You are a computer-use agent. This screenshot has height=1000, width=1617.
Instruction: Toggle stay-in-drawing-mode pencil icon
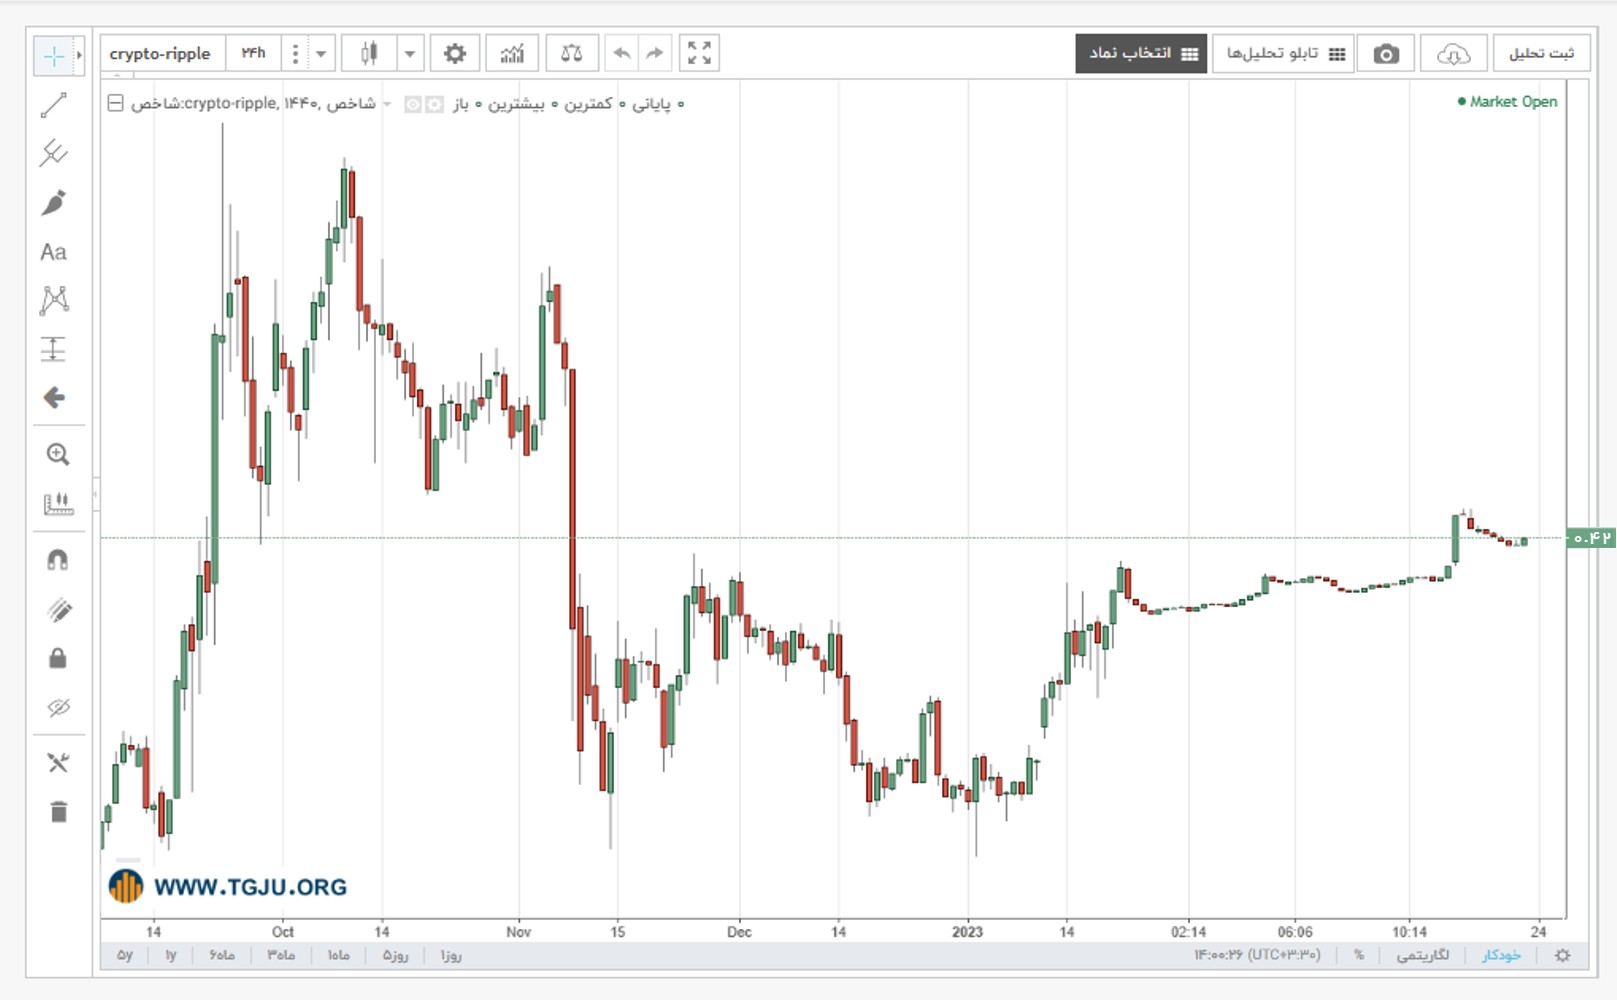click(x=58, y=609)
